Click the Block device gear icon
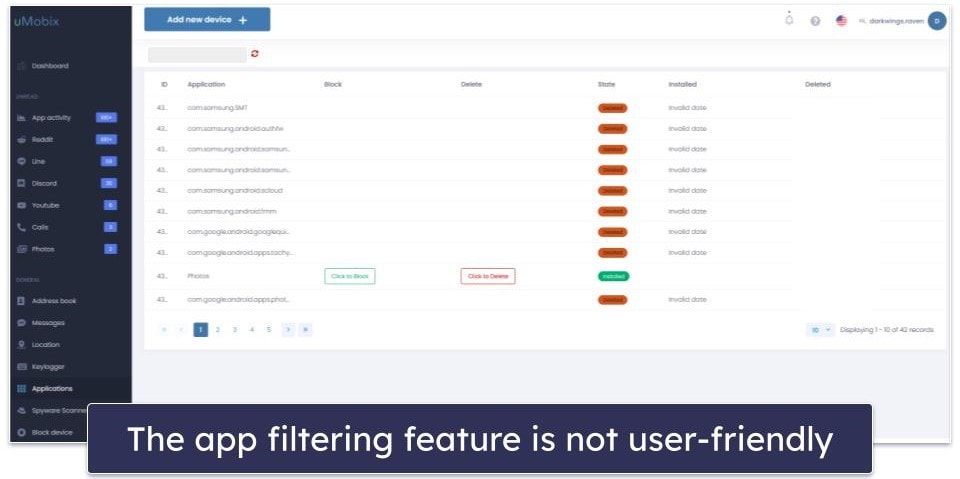Viewport: 960px width, 479px height. [x=21, y=432]
